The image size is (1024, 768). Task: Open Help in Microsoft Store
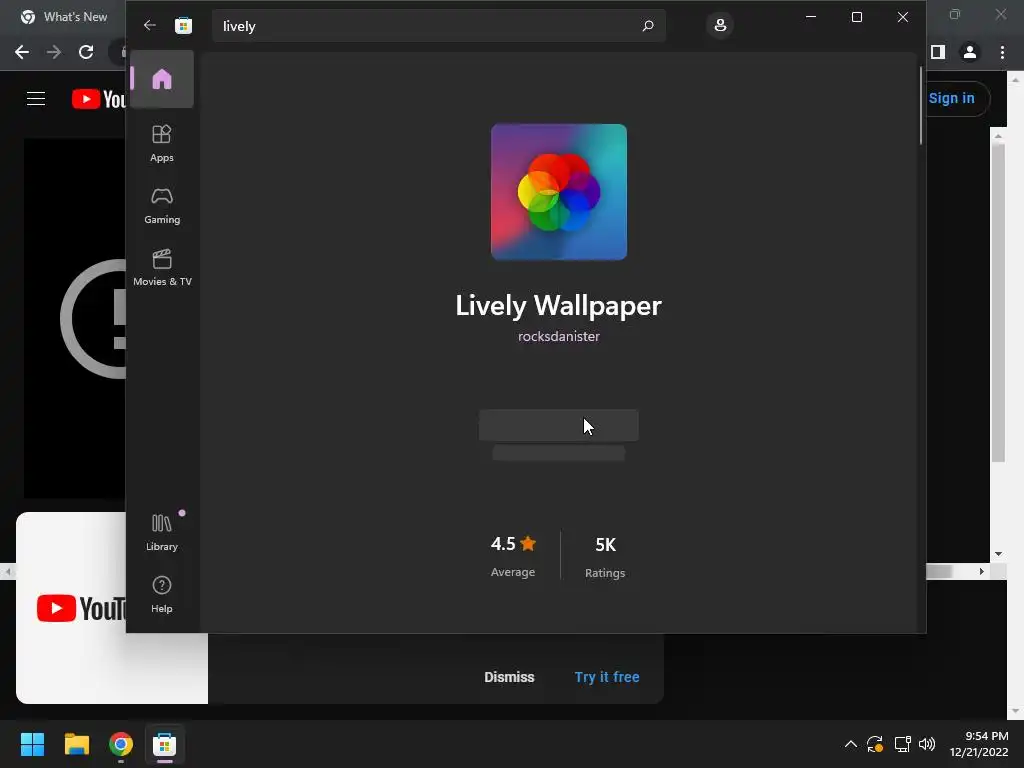click(x=162, y=594)
